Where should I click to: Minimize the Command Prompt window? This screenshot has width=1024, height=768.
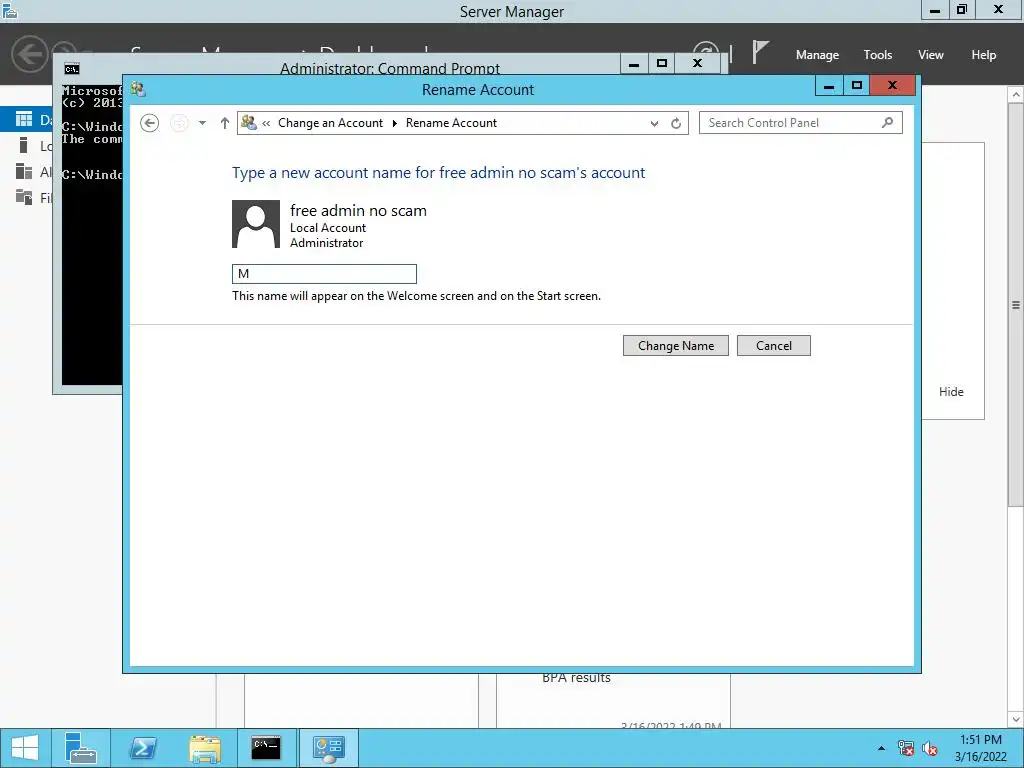tap(633, 64)
